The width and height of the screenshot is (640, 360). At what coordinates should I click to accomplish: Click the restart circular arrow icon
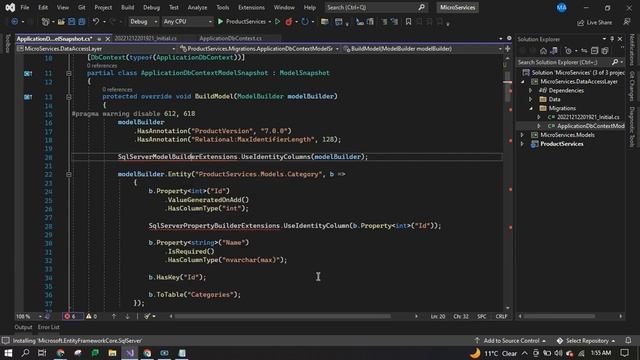click(304, 22)
